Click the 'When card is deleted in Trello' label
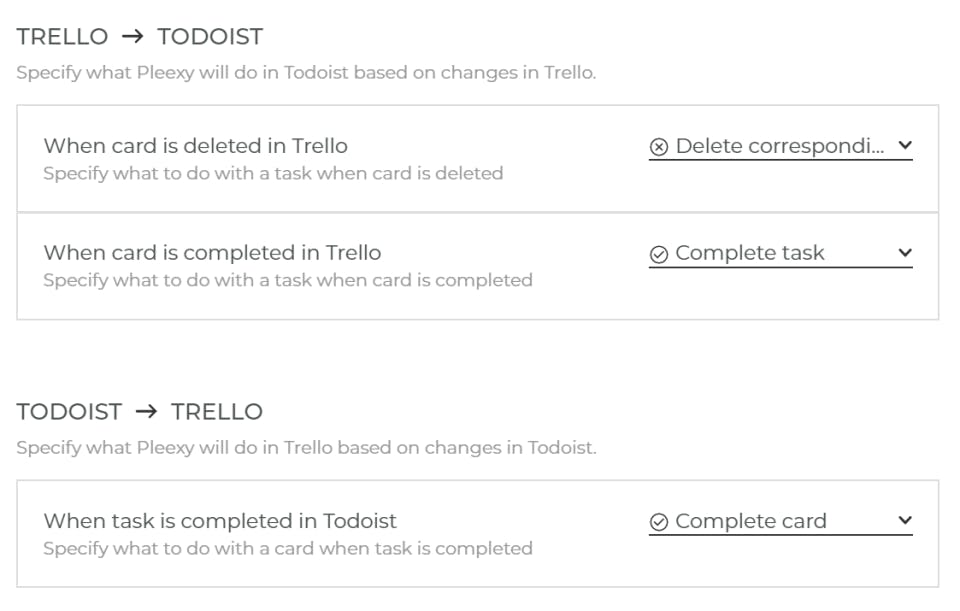 pyautogui.click(x=196, y=146)
